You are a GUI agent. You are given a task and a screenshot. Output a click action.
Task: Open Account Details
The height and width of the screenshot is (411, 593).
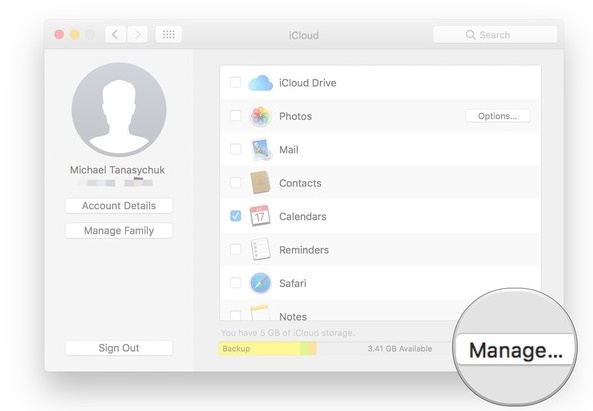tap(119, 206)
